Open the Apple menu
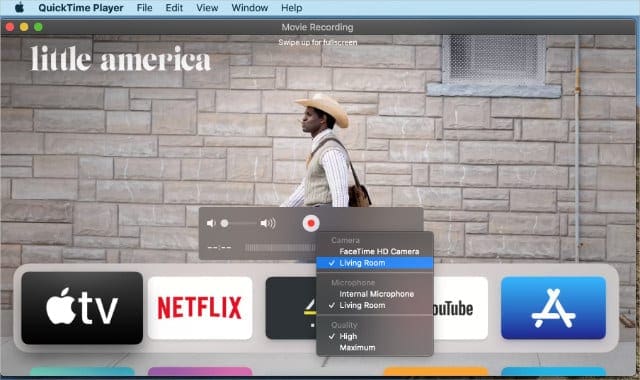The image size is (640, 380). click(x=19, y=8)
